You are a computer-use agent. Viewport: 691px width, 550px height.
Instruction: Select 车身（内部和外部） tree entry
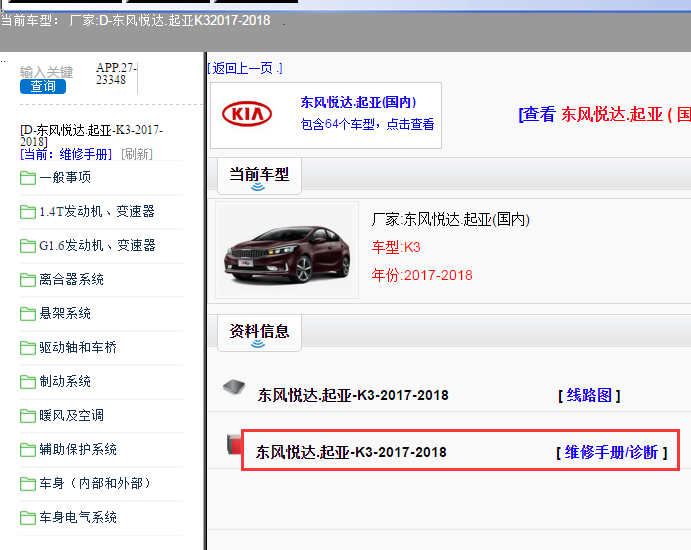(x=95, y=483)
